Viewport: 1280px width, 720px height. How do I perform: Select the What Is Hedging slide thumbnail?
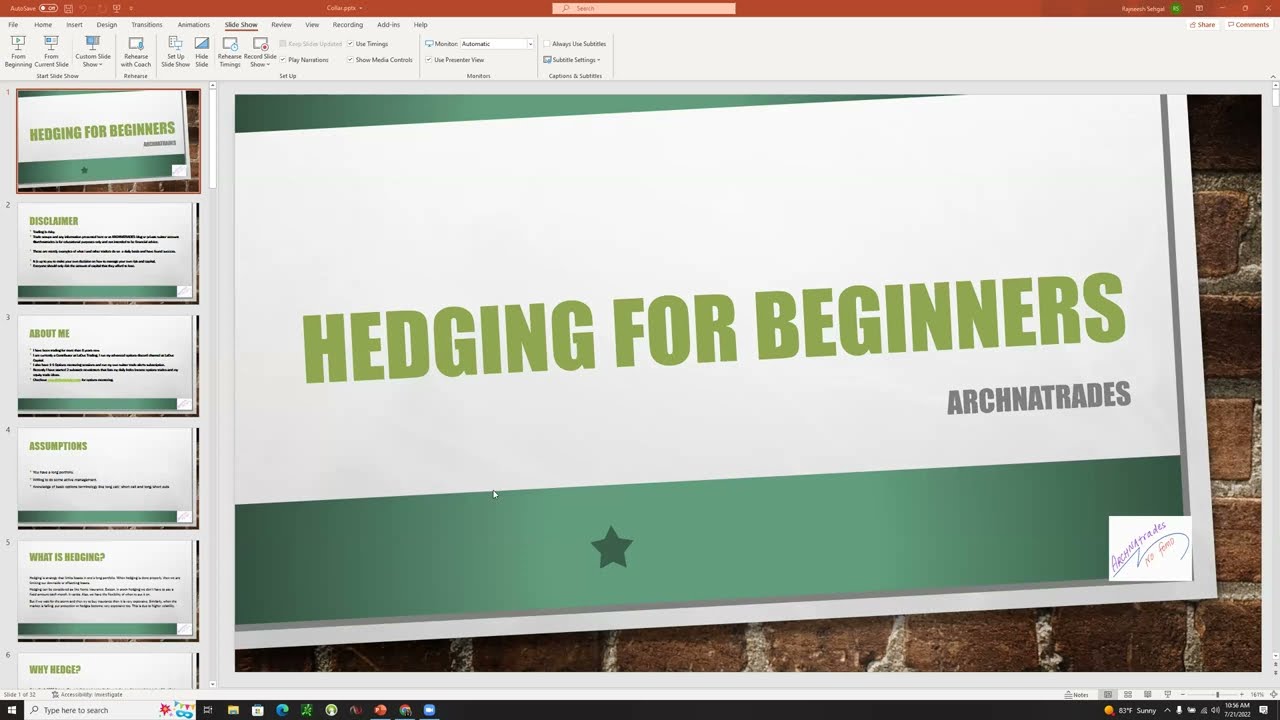(x=108, y=591)
